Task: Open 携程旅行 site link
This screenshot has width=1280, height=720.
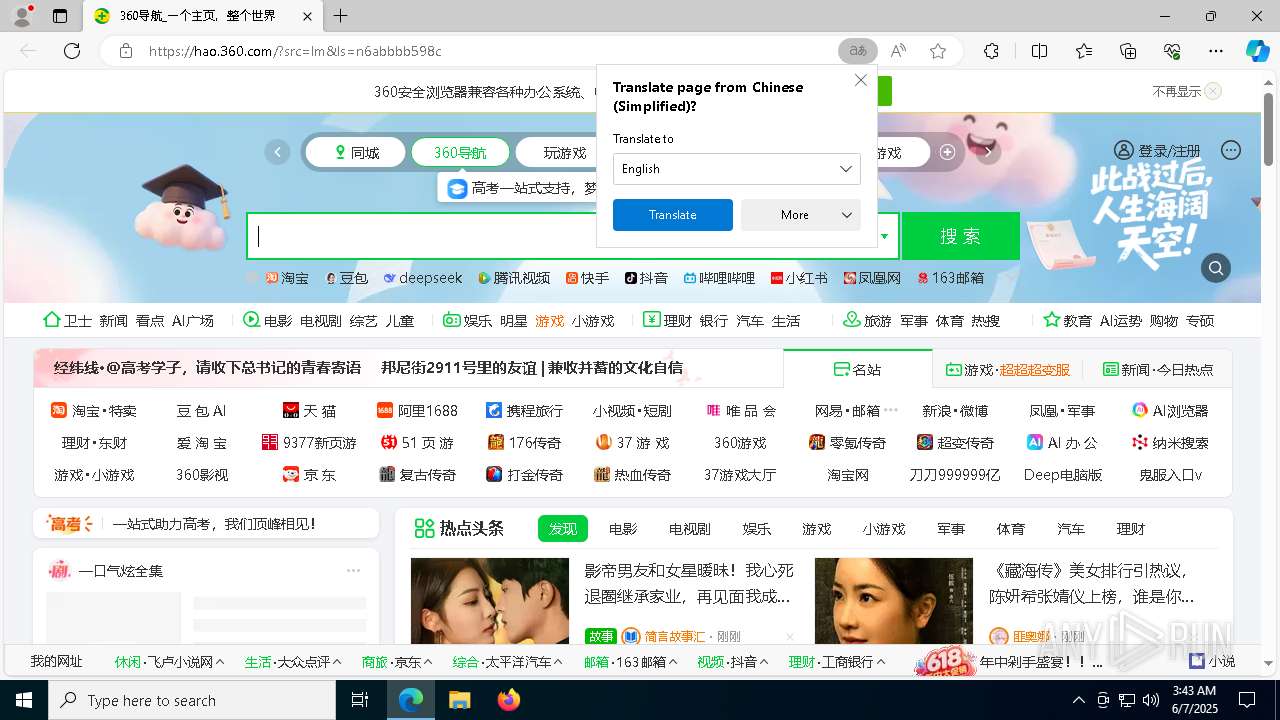Action: 524,410
